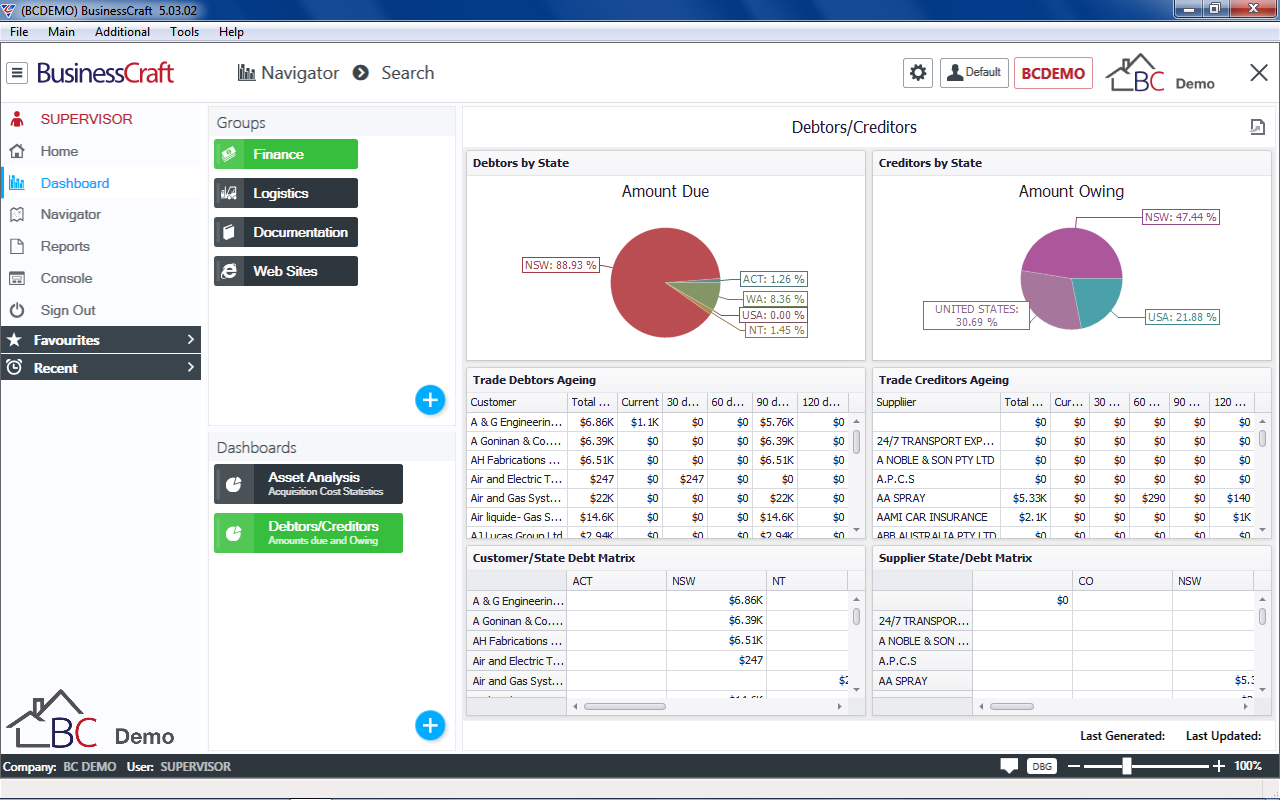Open the Additional menu
This screenshot has width=1280, height=800.
tap(122, 32)
